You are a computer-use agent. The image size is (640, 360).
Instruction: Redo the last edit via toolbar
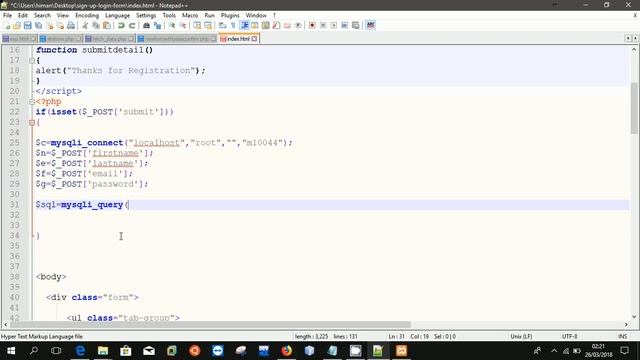[132, 25]
